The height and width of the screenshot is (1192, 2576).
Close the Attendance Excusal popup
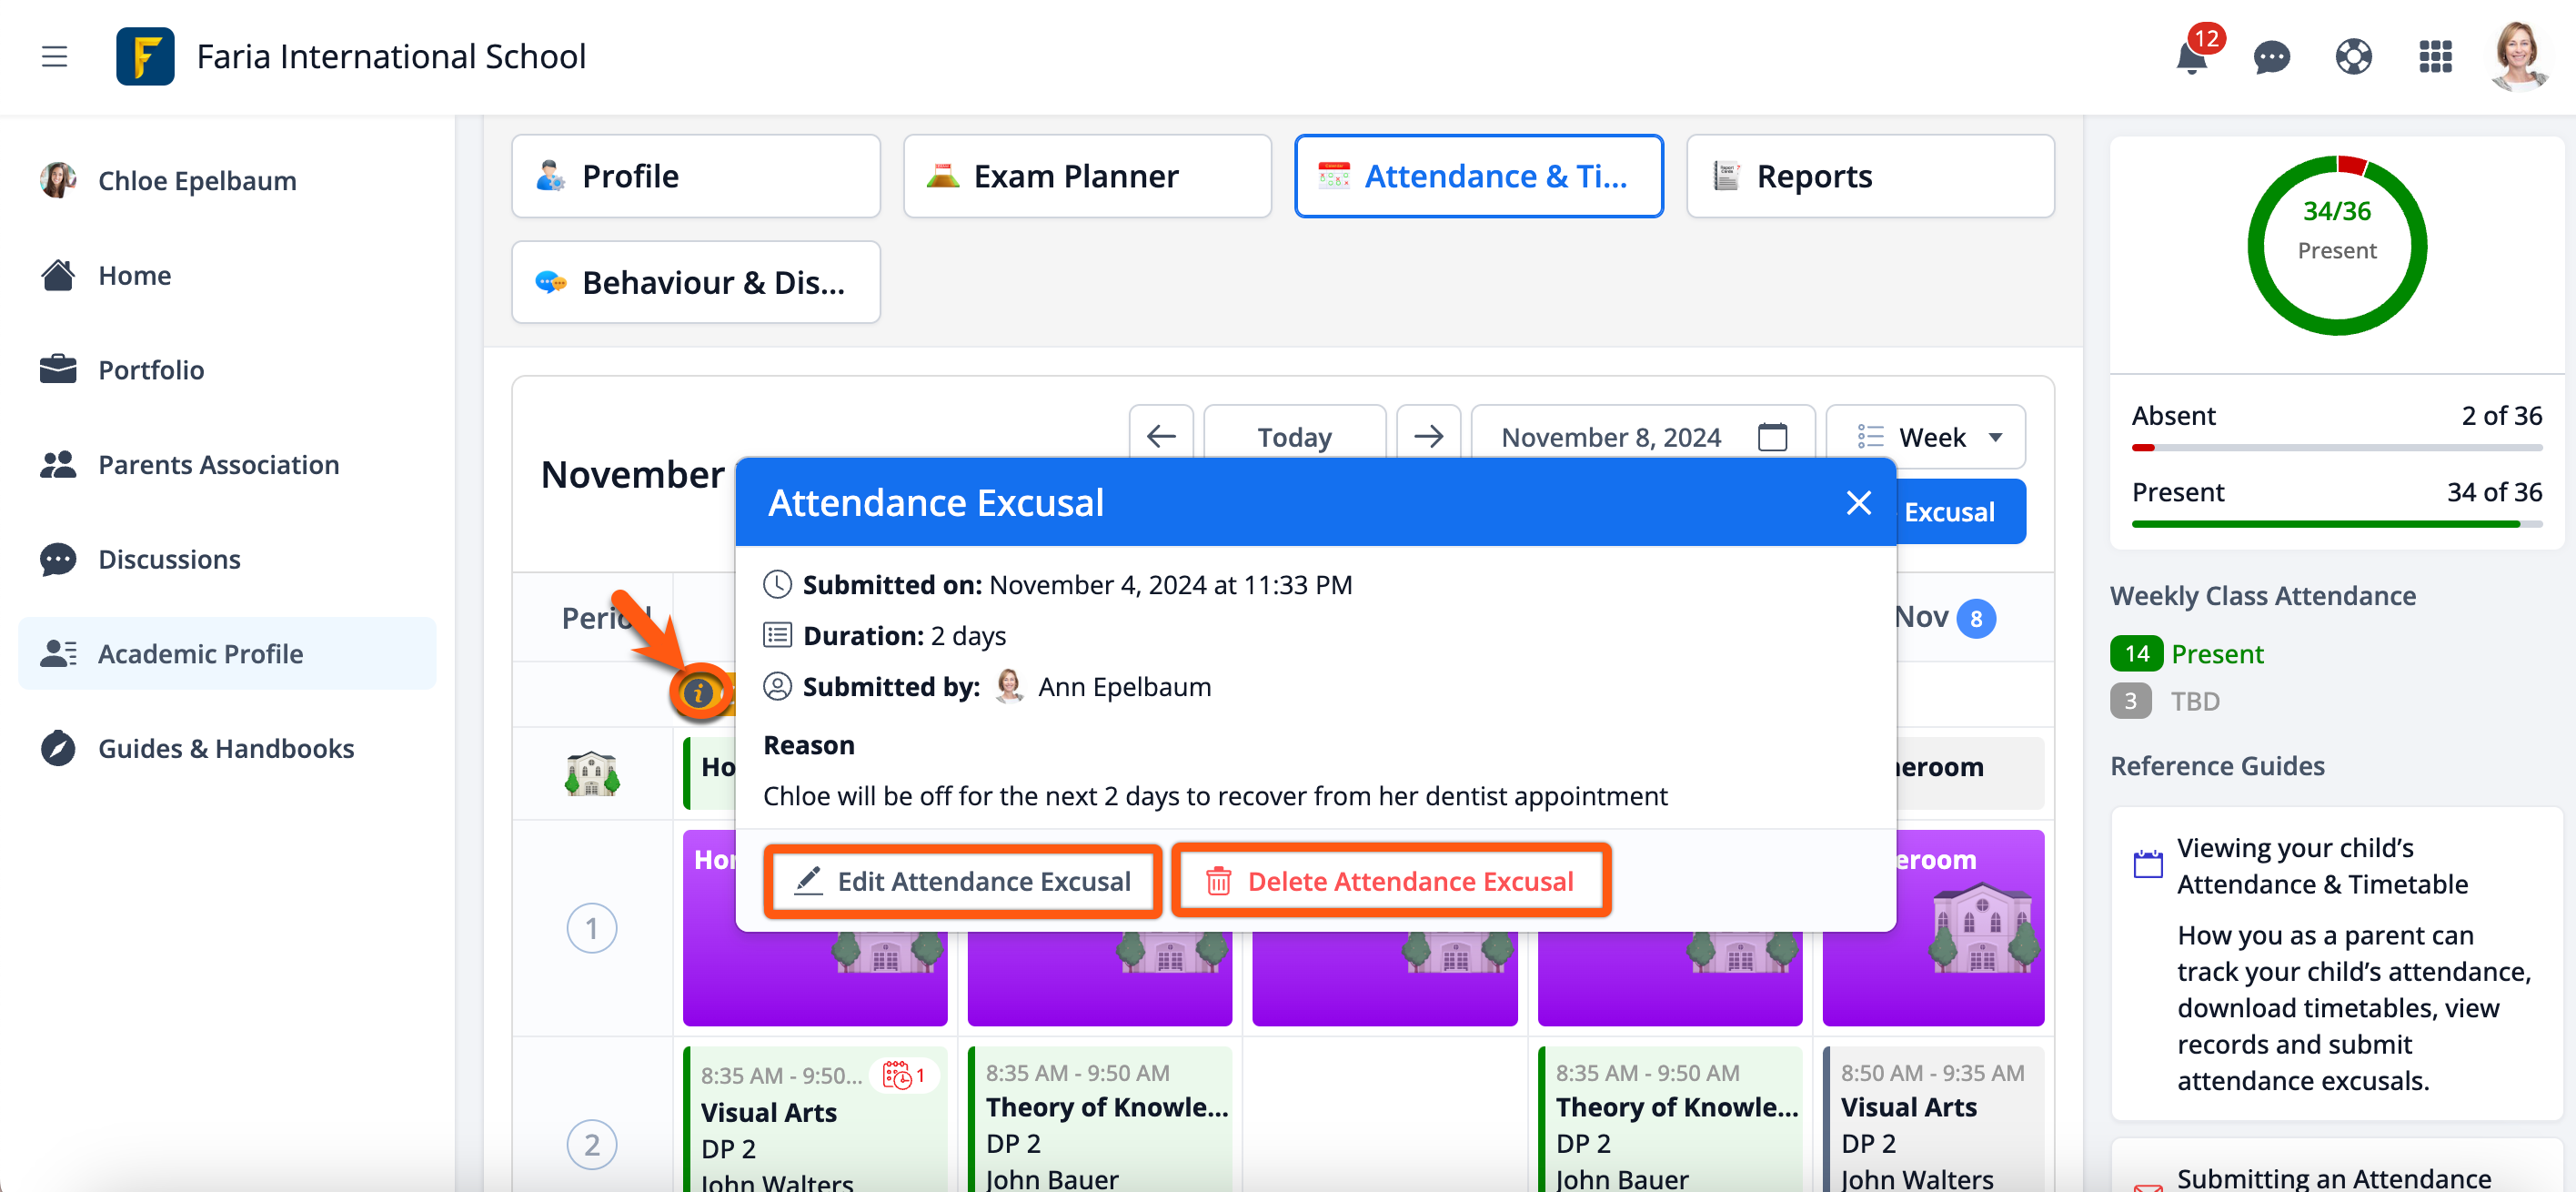pyautogui.click(x=1858, y=502)
